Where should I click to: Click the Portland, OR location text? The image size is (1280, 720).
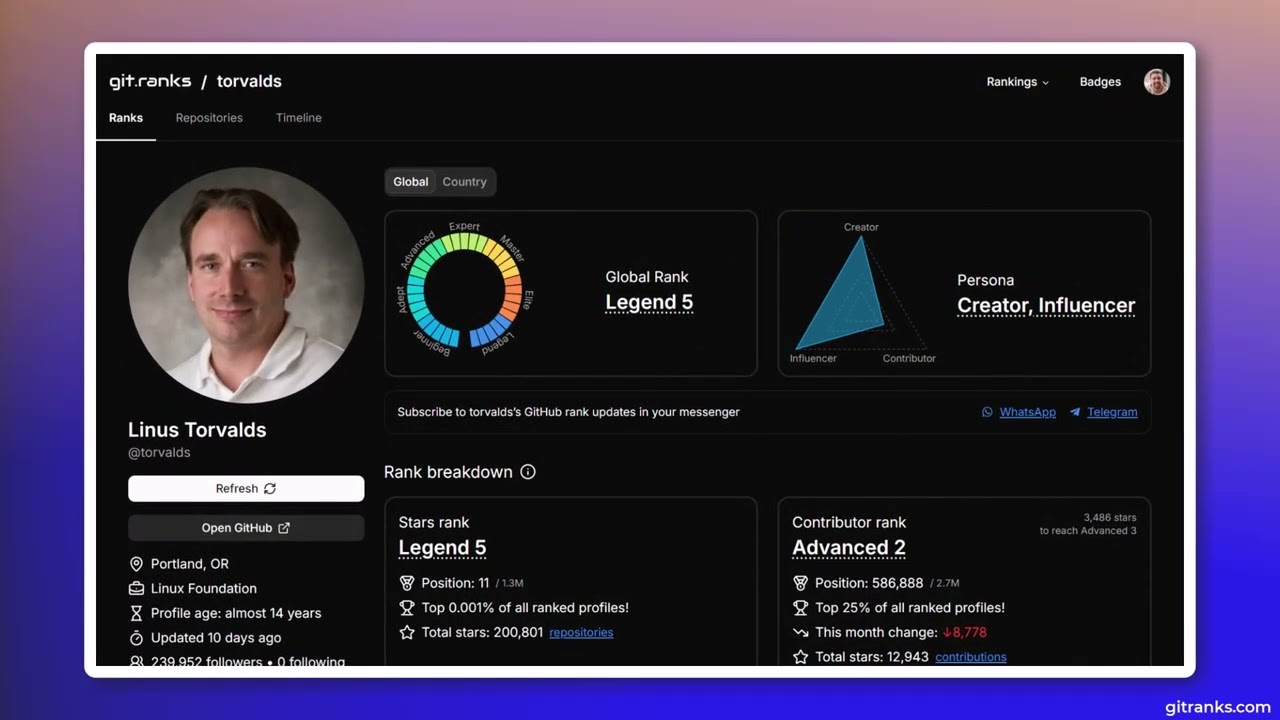[190, 564]
